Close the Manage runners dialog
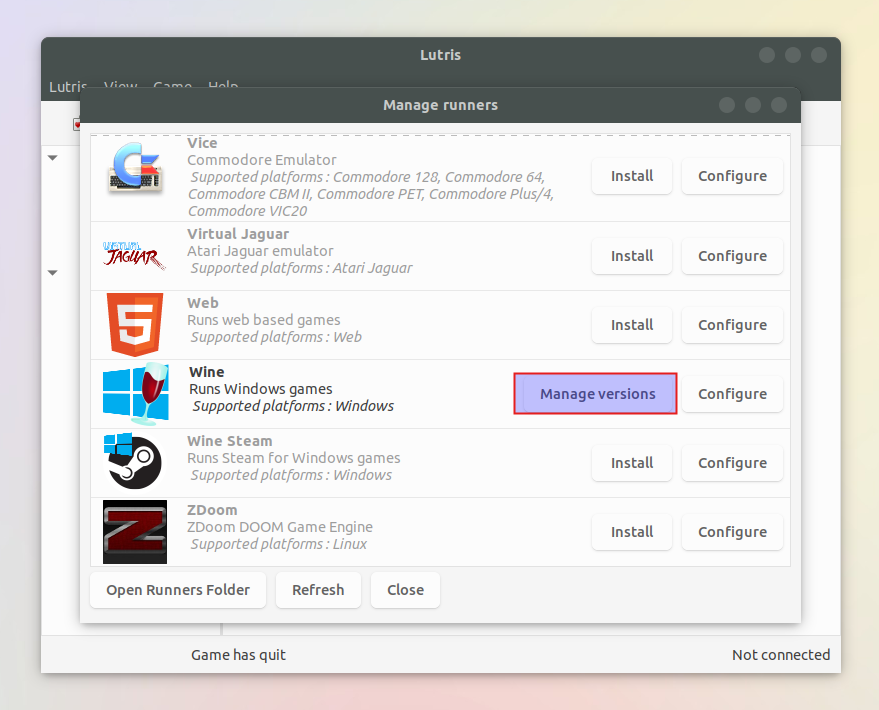This screenshot has height=710, width=879. [x=405, y=590]
